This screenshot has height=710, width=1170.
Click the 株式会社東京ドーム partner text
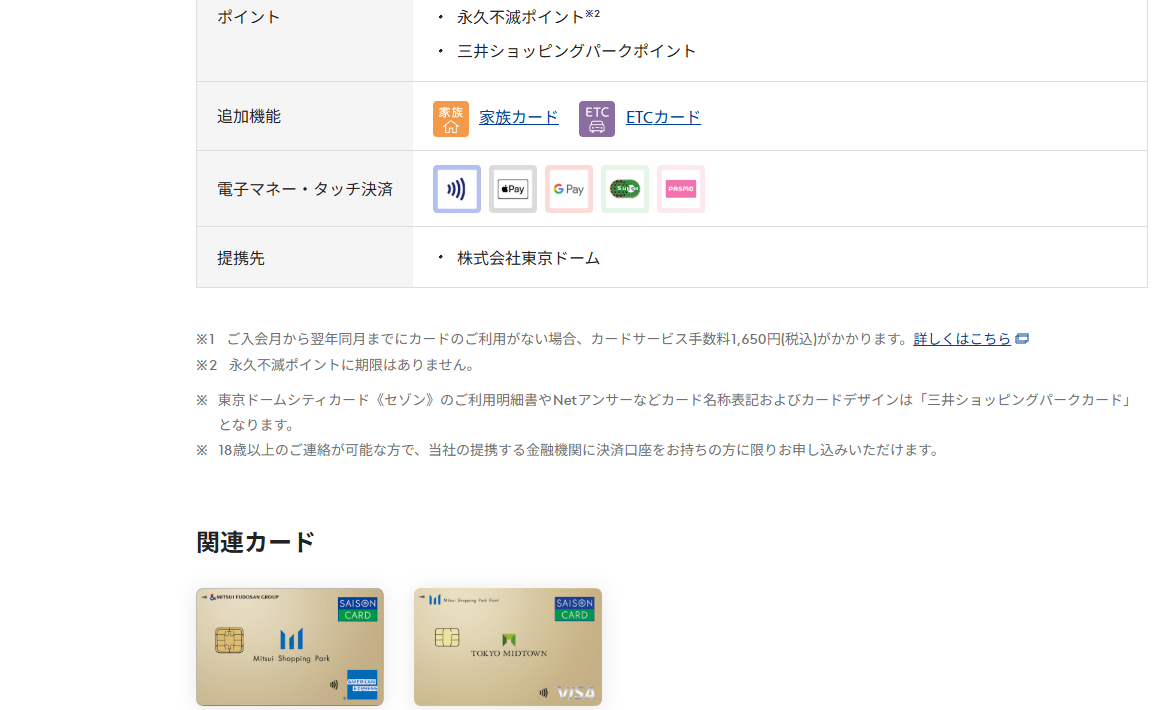[x=528, y=258]
